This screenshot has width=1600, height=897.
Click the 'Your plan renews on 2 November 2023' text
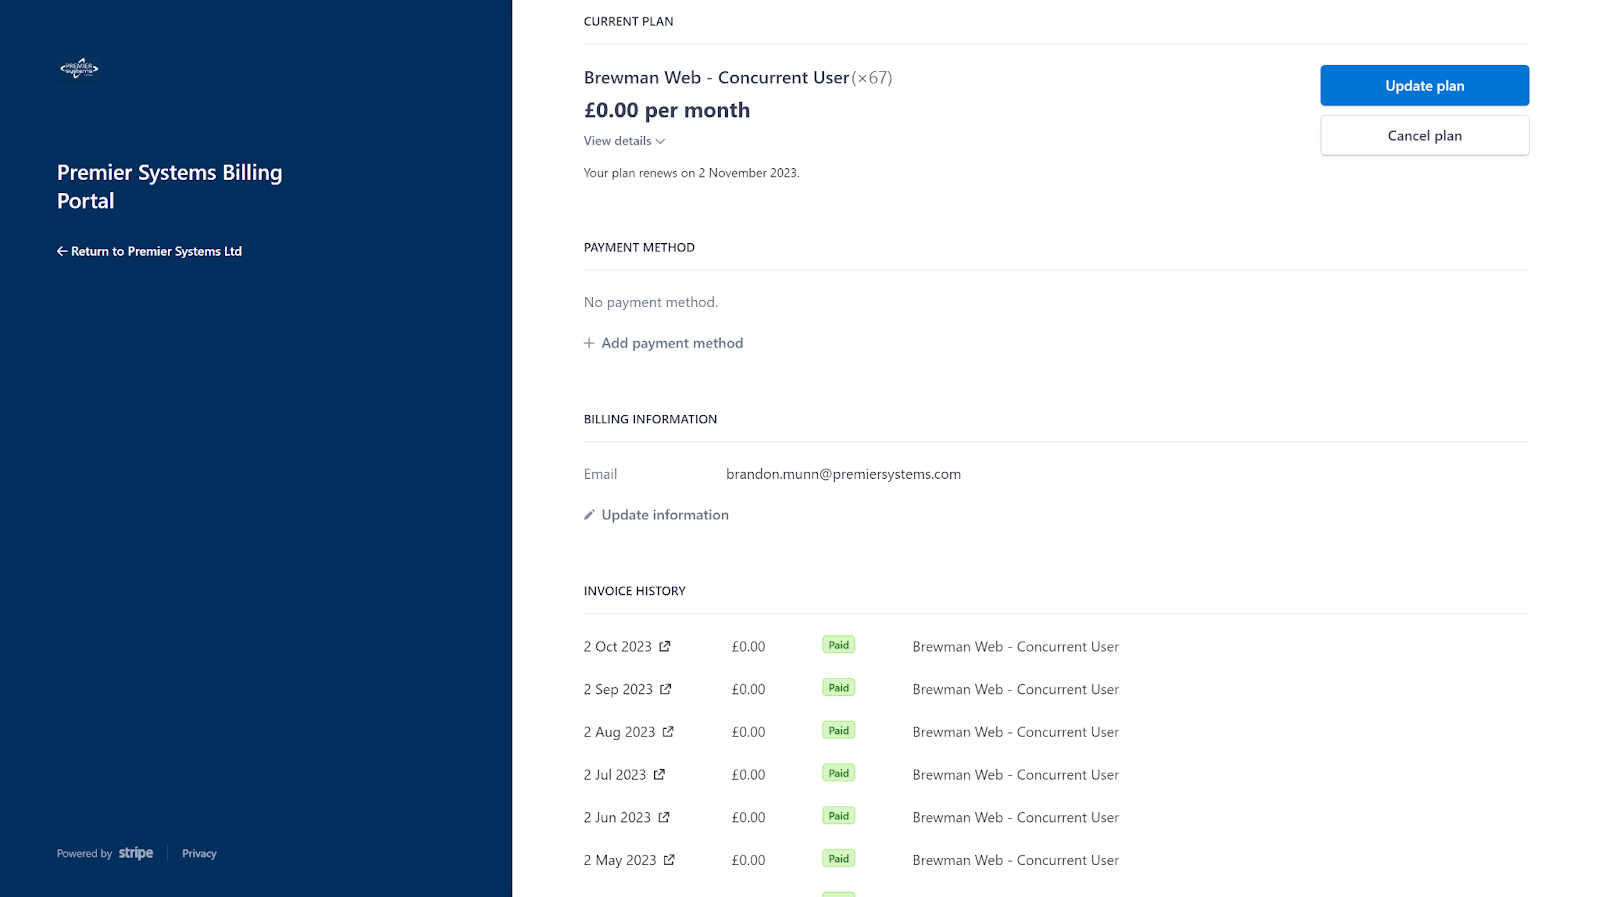692,173
